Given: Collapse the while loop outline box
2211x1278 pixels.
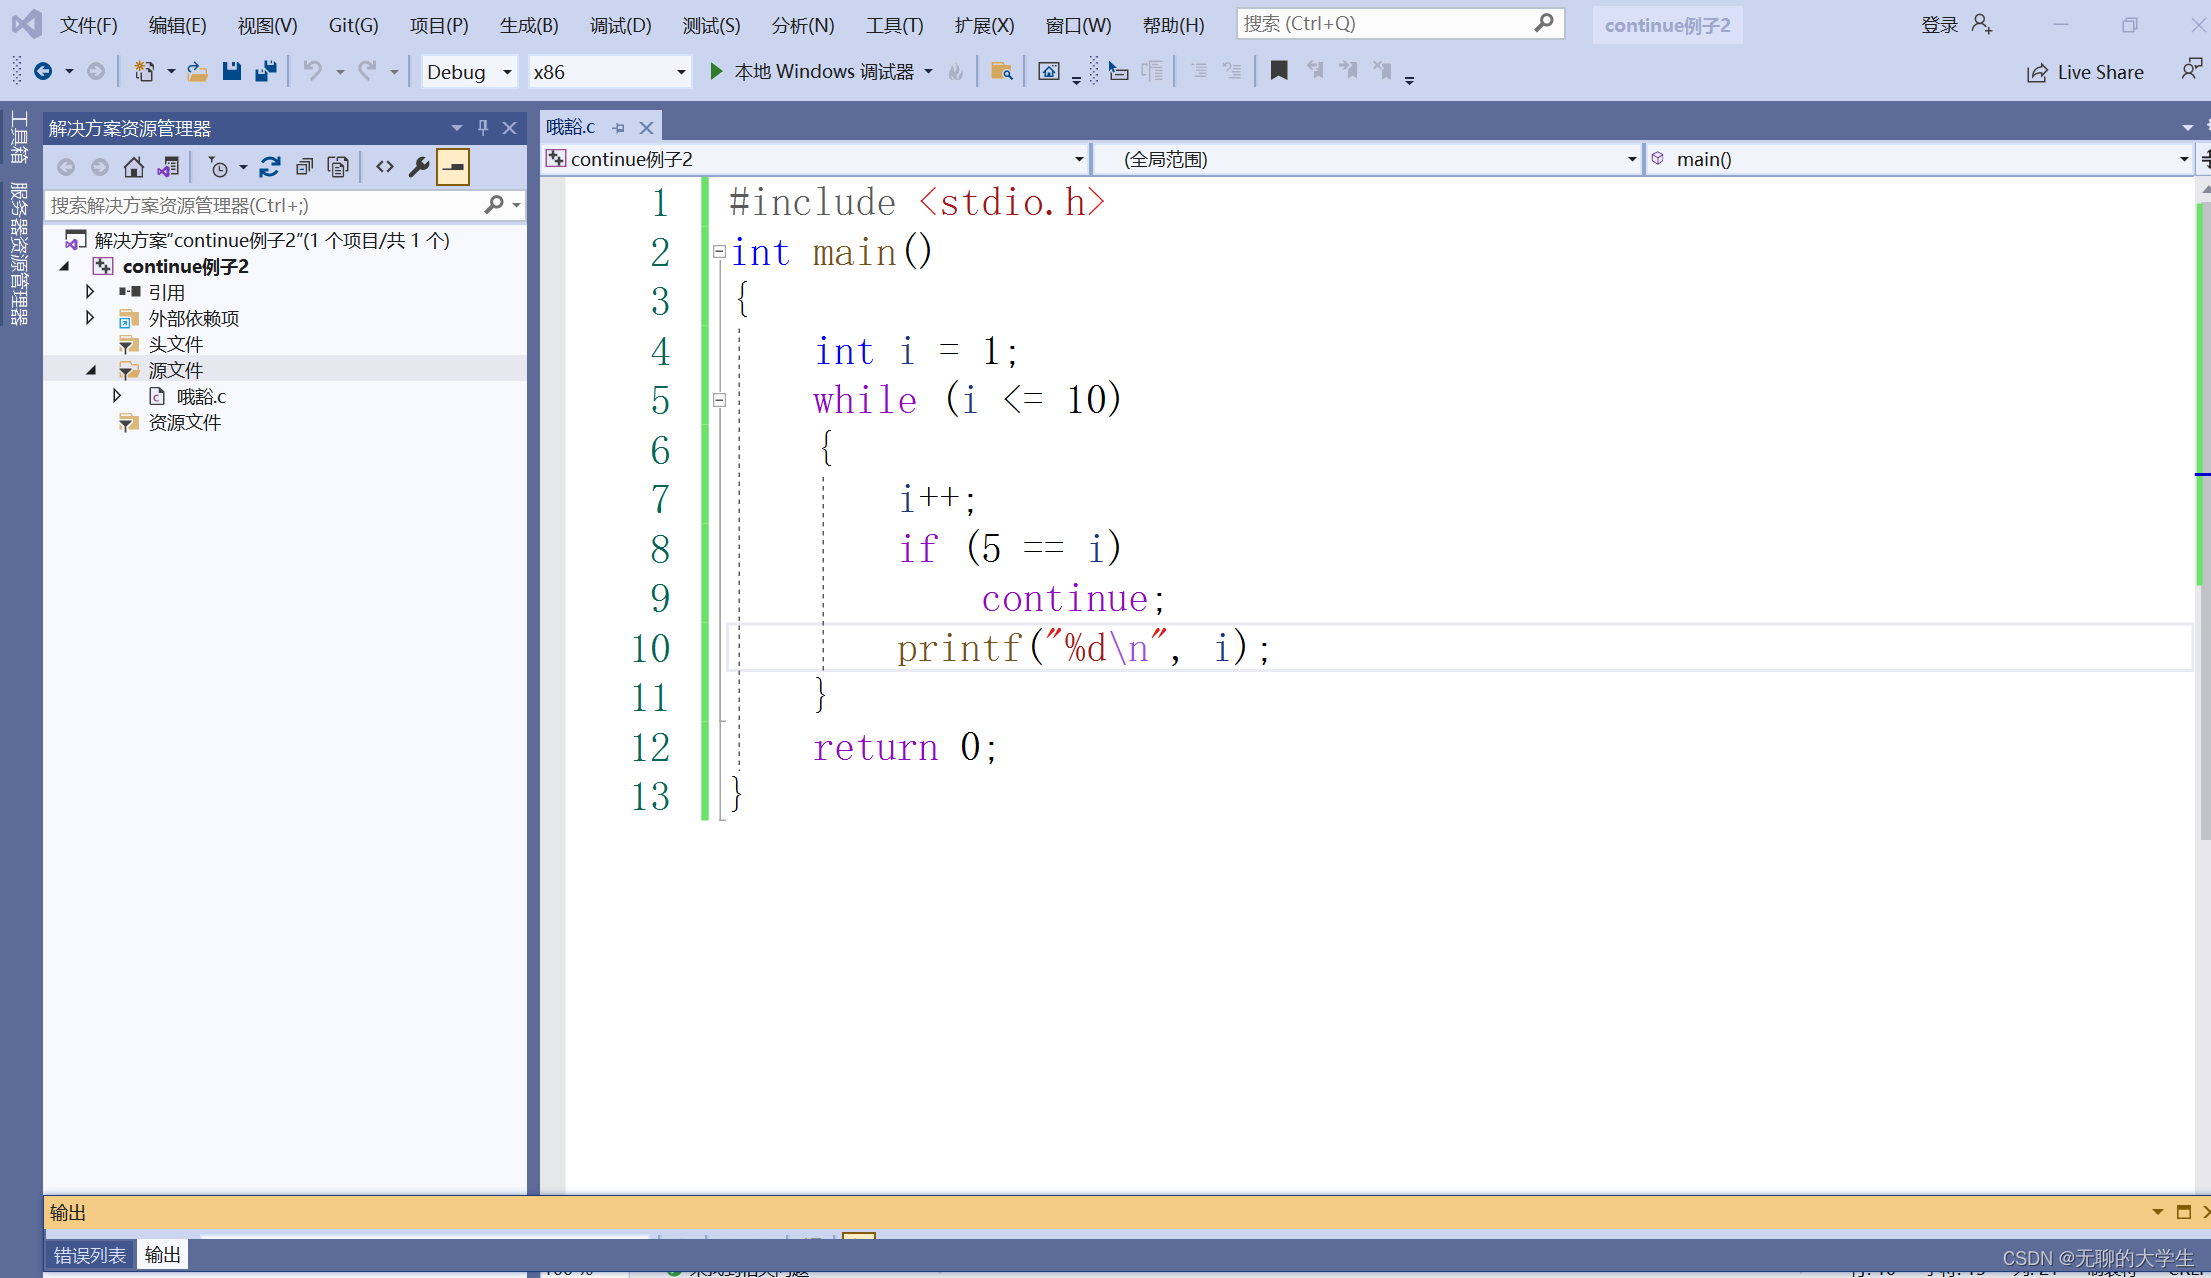Looking at the screenshot, I should click(719, 400).
